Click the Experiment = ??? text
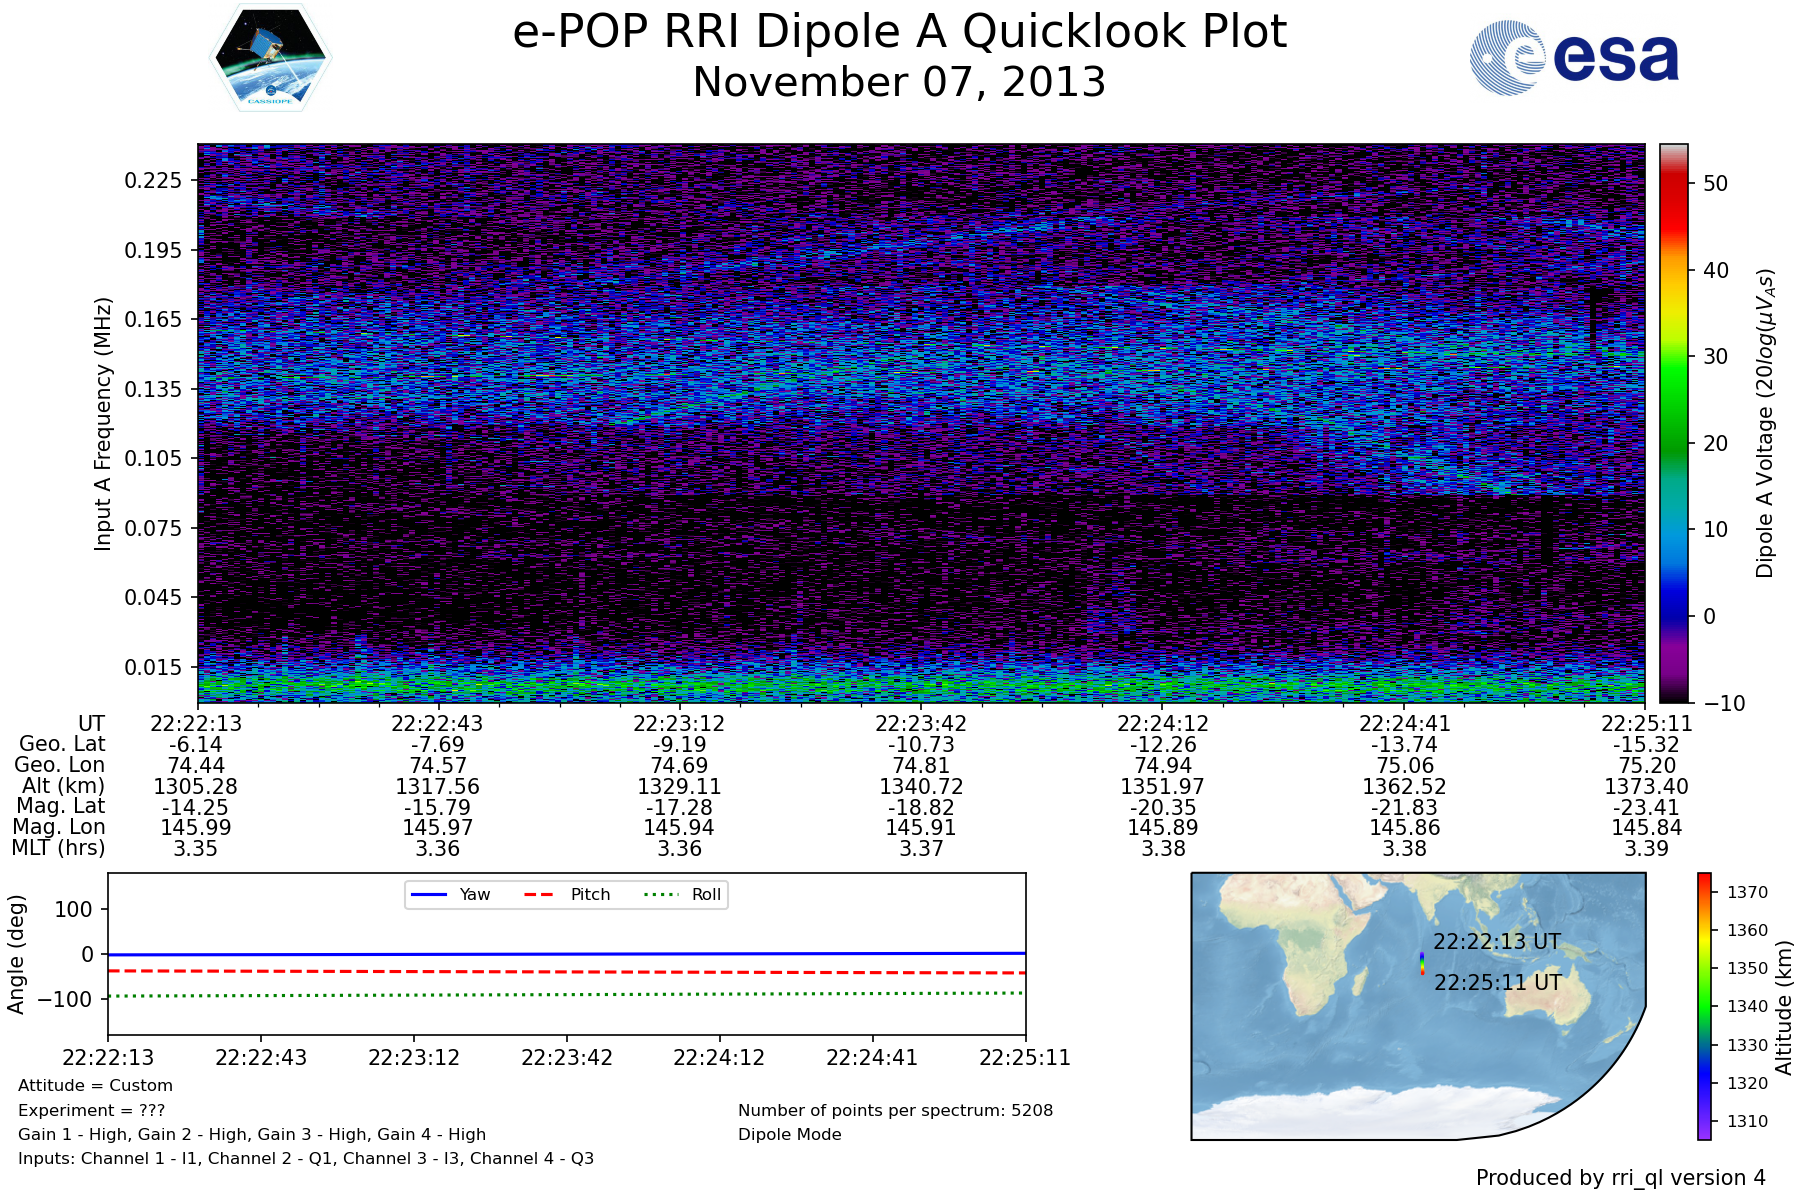The width and height of the screenshot is (1800, 1200). [x=91, y=1111]
